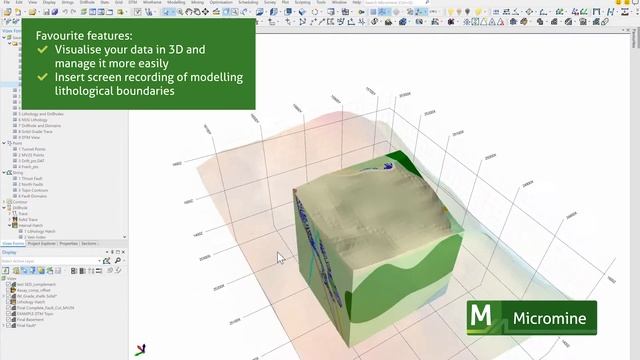Viewport: 640px width, 360px height.
Task: Expand the Contour tree node
Action: [4, 202]
